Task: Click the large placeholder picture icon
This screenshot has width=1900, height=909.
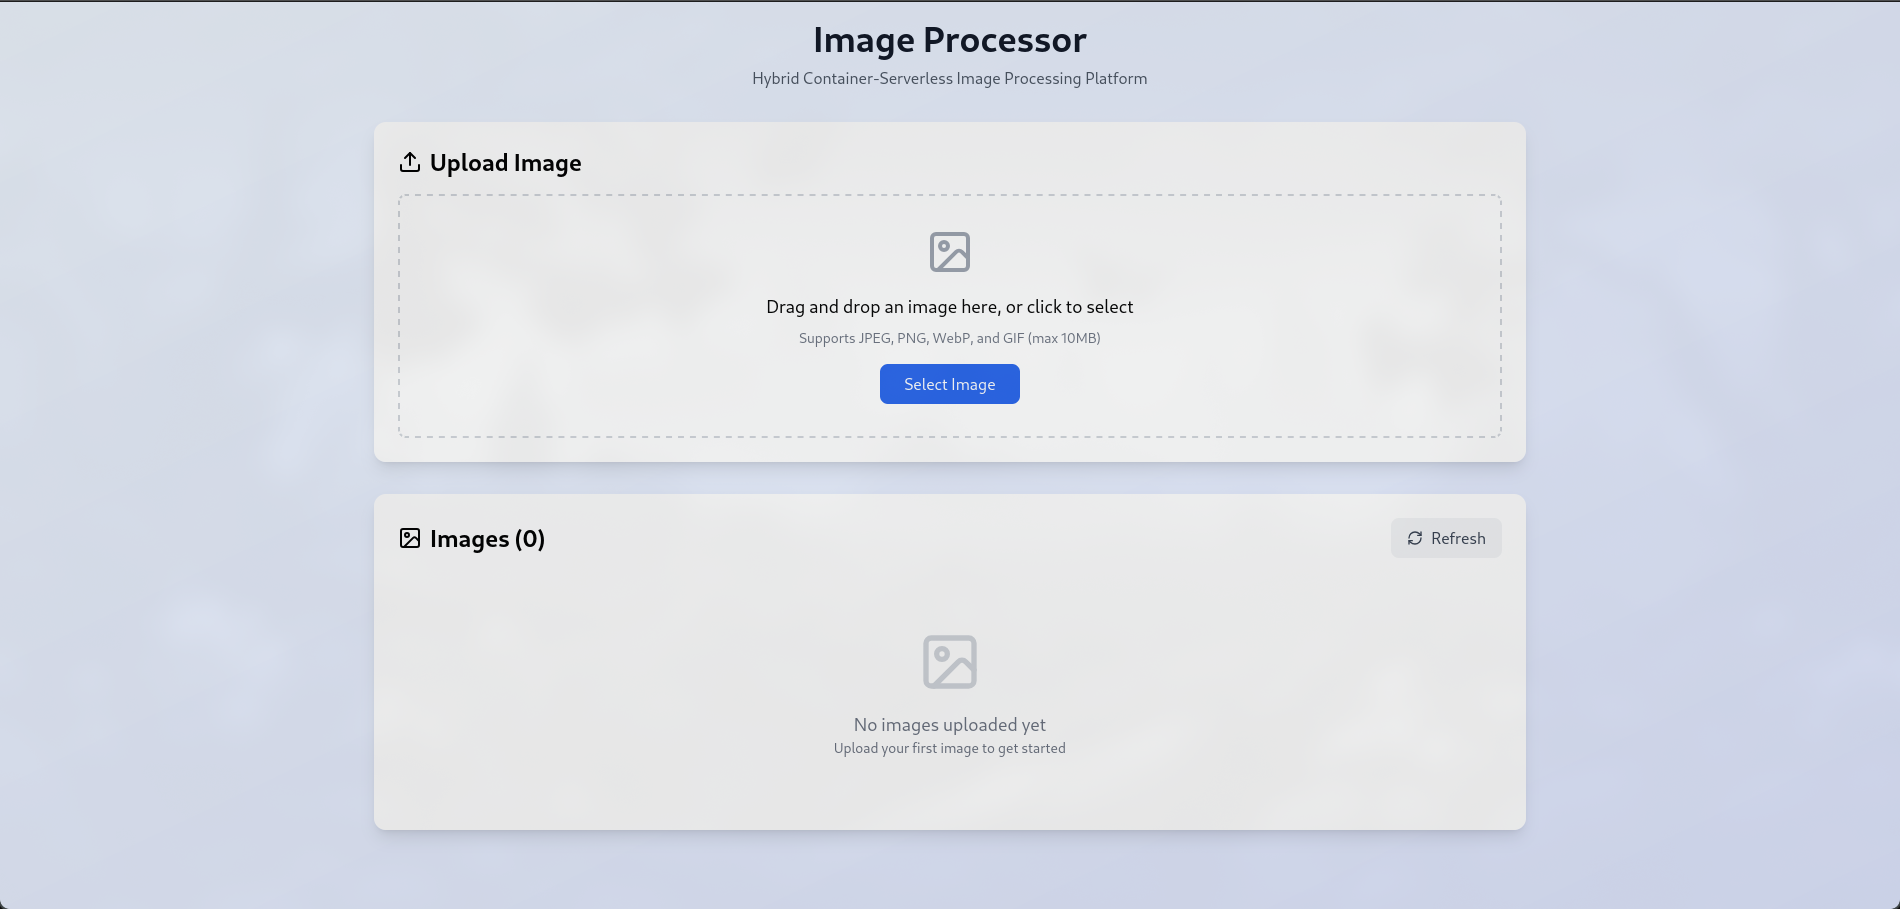Action: (950, 662)
